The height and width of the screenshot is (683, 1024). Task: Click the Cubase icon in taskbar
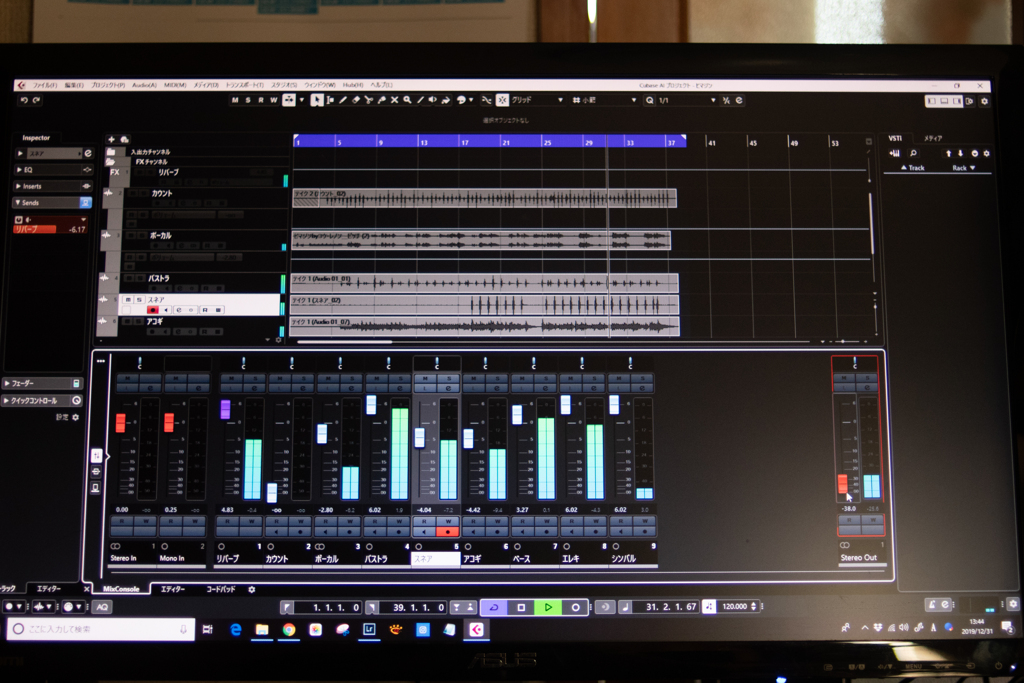click(x=477, y=629)
